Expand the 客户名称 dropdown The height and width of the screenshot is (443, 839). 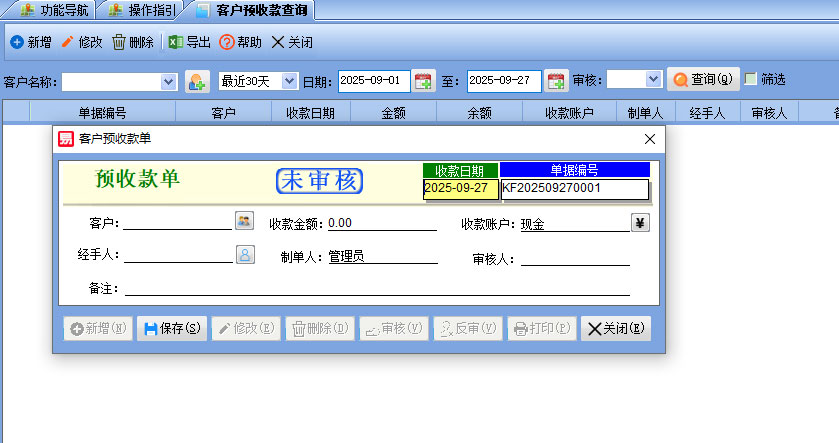click(168, 81)
